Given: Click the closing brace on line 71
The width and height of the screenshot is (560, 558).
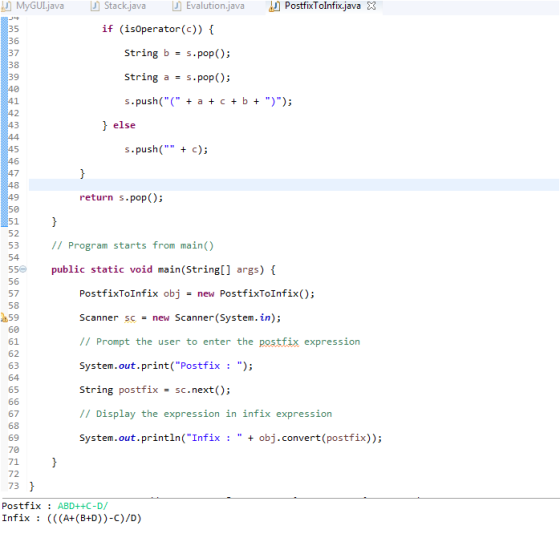Looking at the screenshot, I should 54,462.
